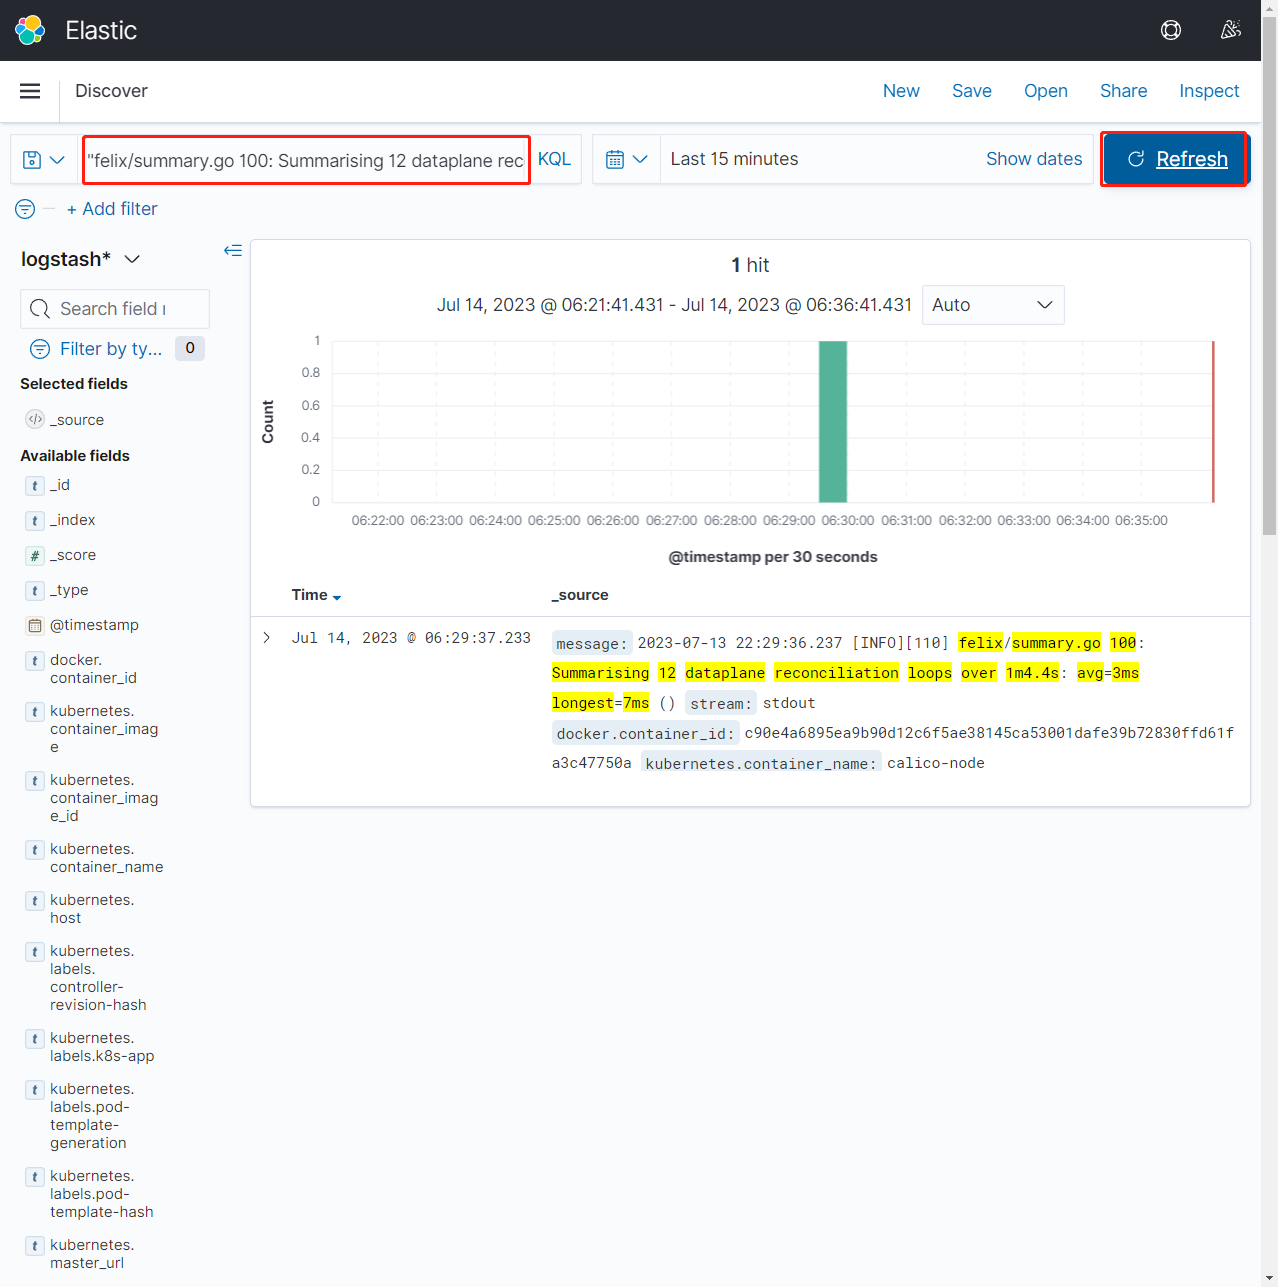
Task: Click + Add filter
Action: tap(112, 209)
